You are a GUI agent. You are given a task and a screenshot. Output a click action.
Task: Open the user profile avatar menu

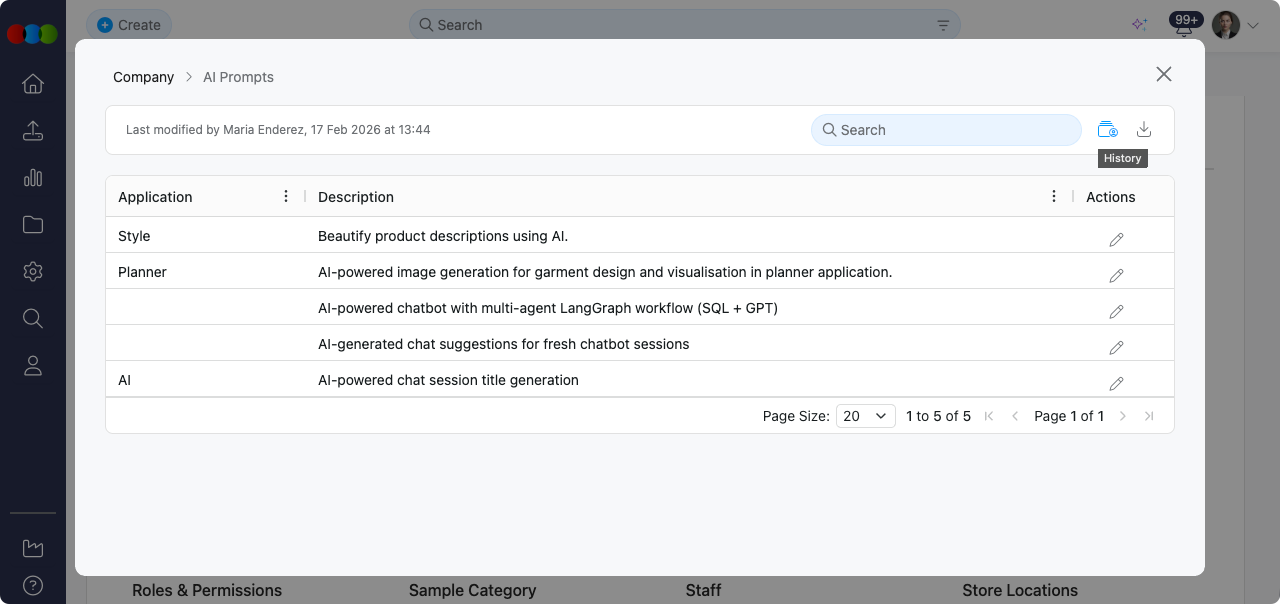coord(1226,25)
